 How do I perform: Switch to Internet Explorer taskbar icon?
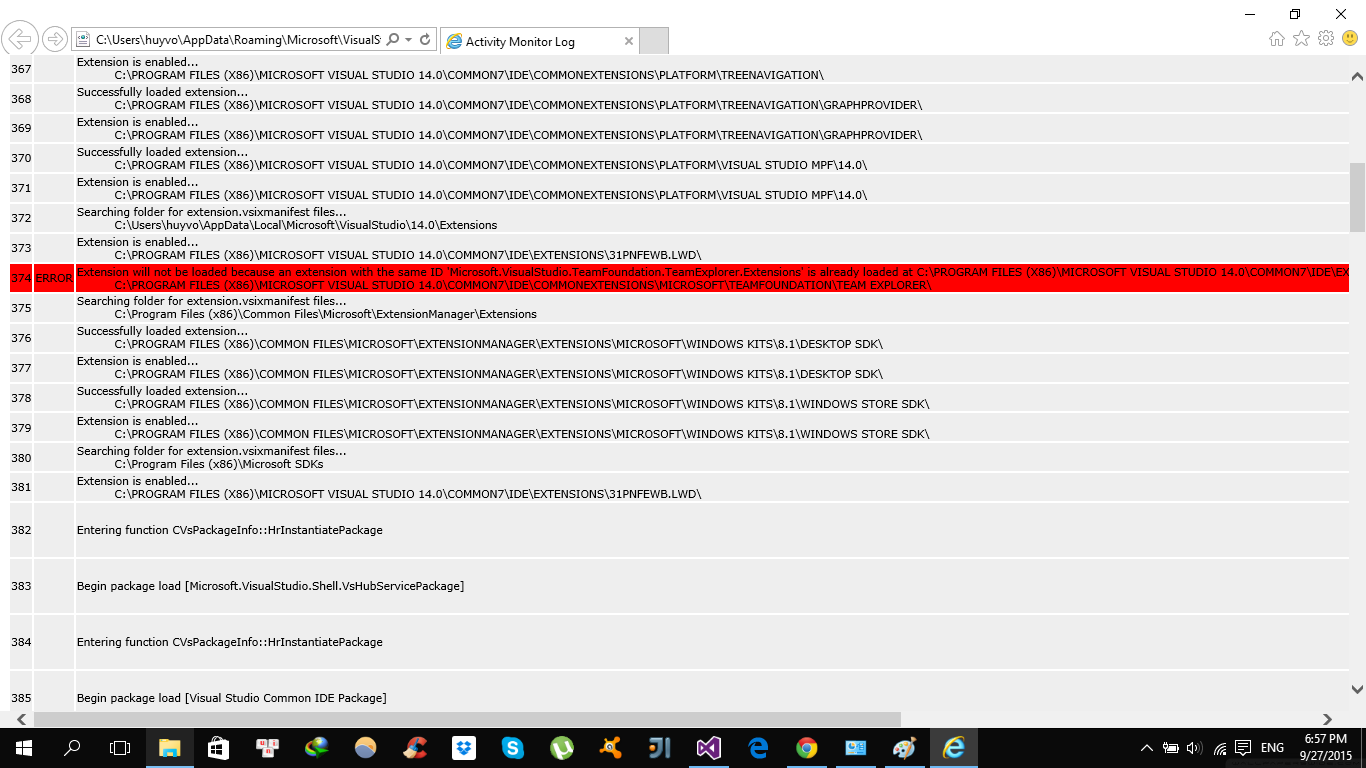(x=954, y=748)
